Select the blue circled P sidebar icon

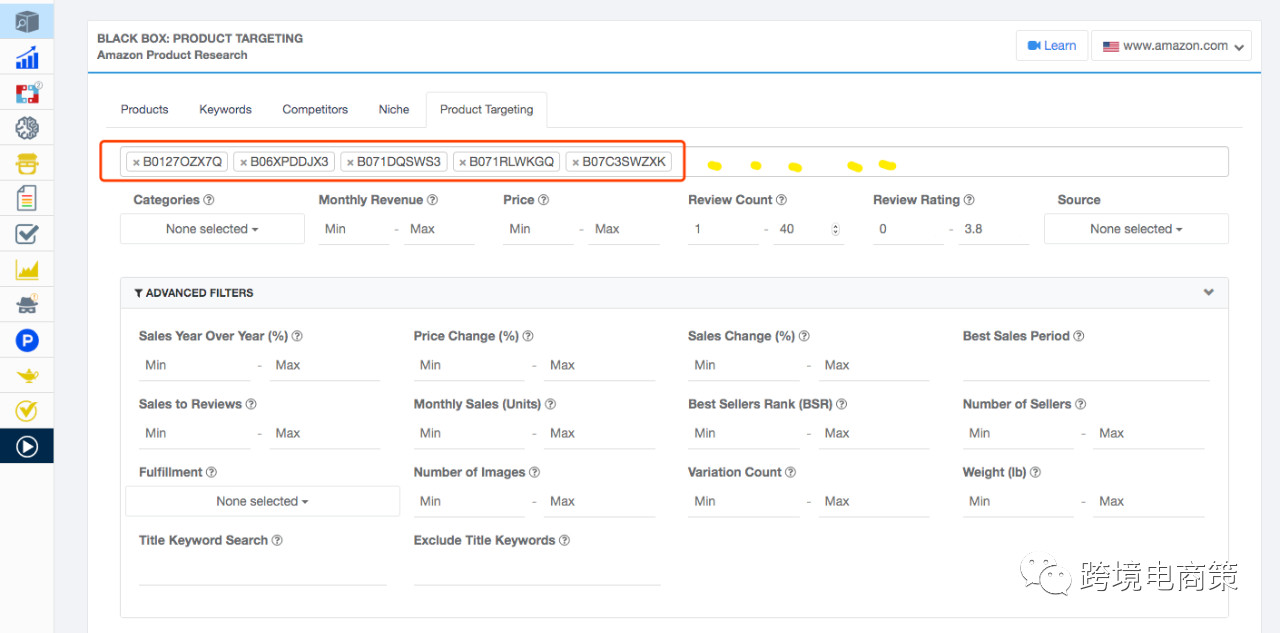pos(27,341)
